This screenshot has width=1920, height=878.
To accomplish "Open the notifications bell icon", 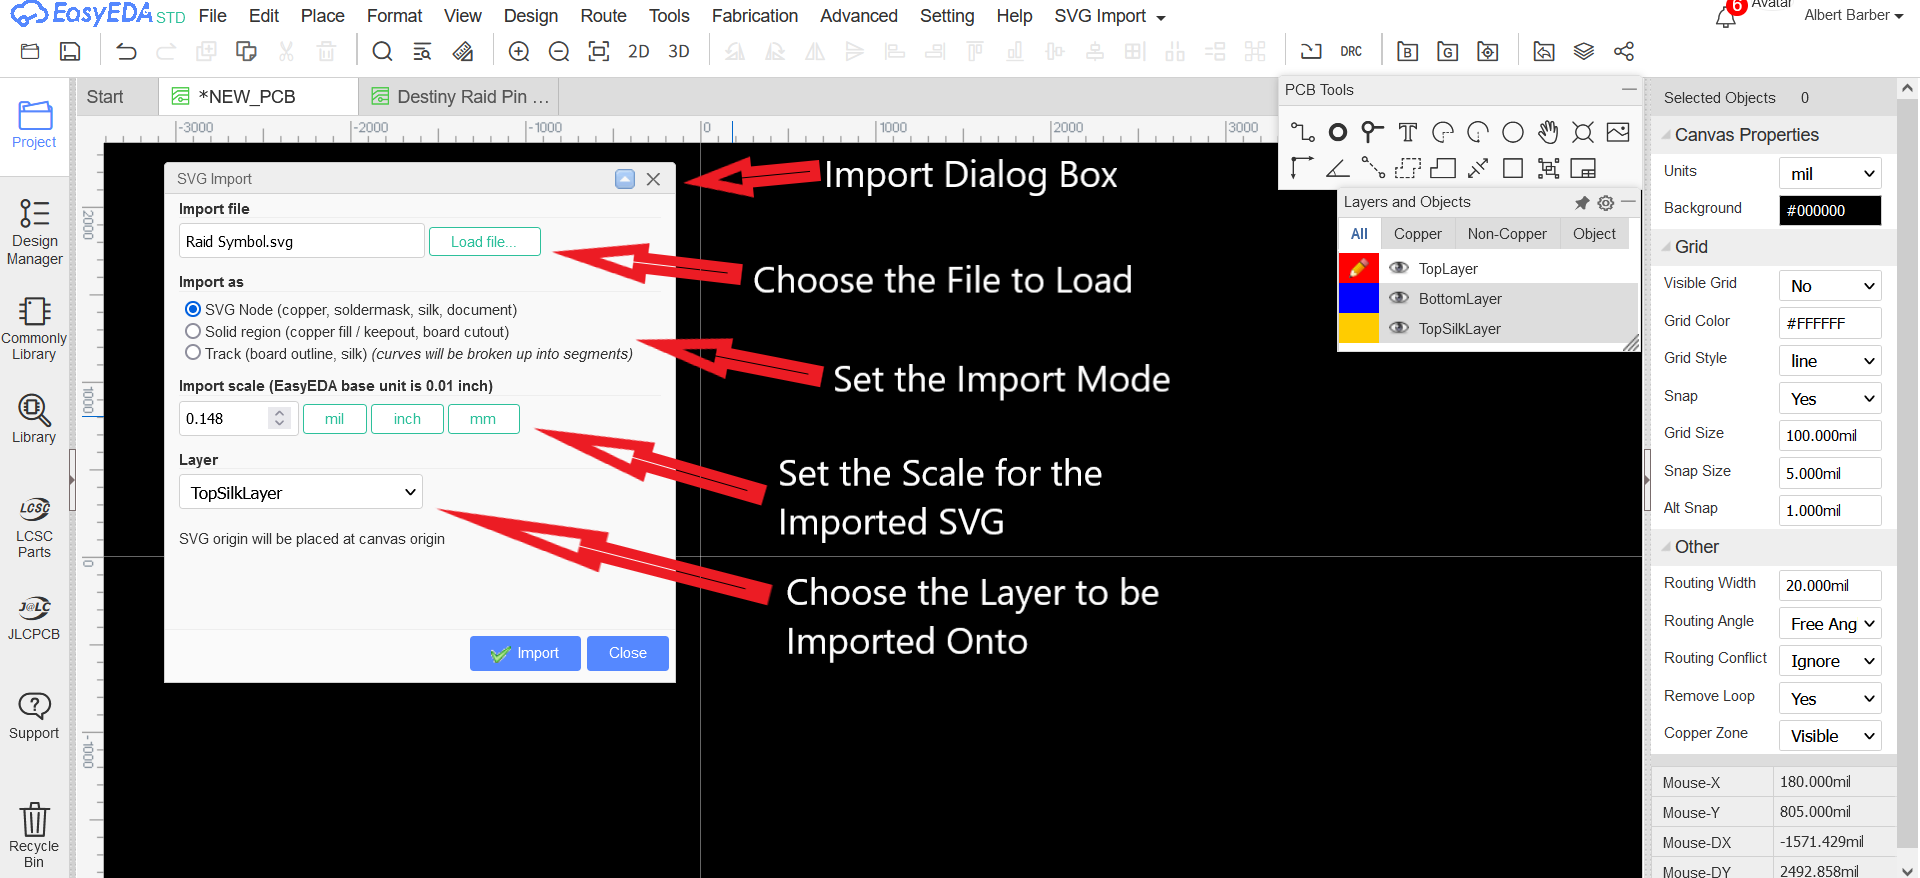I will 1726,16.
